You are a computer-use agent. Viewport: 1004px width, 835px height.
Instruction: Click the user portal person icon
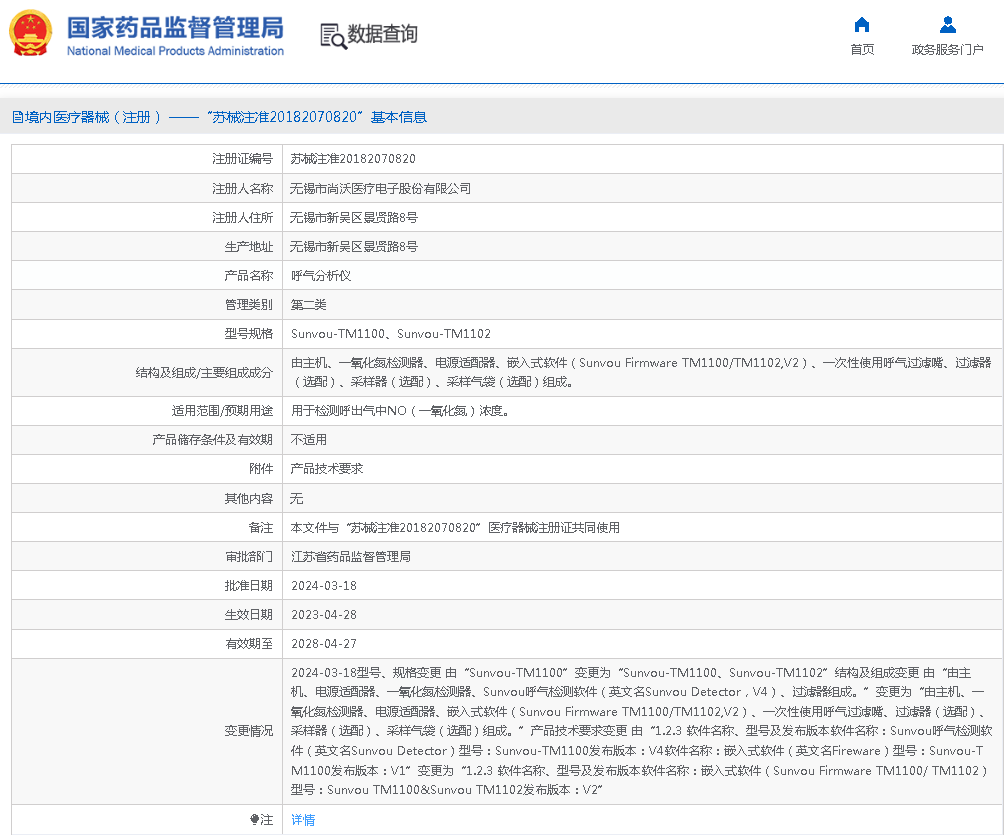coord(947,25)
